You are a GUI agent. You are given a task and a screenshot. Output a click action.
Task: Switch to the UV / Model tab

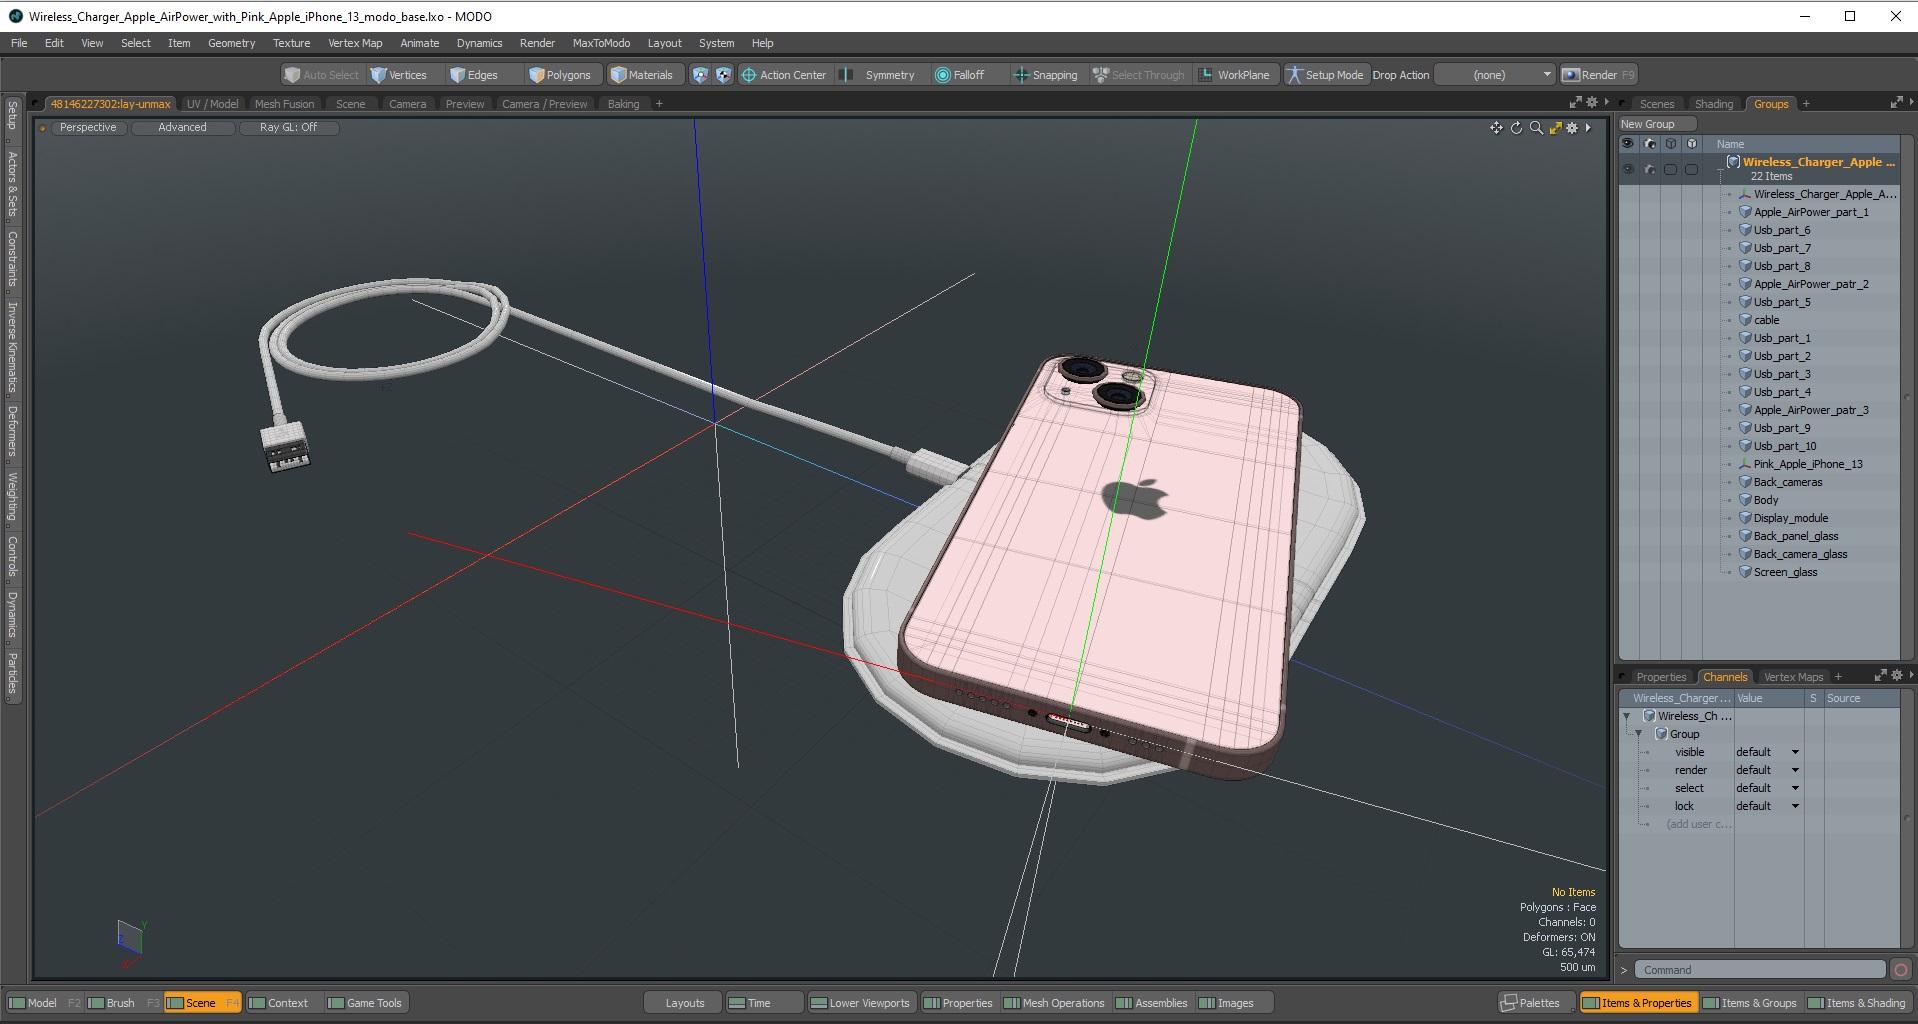(212, 104)
